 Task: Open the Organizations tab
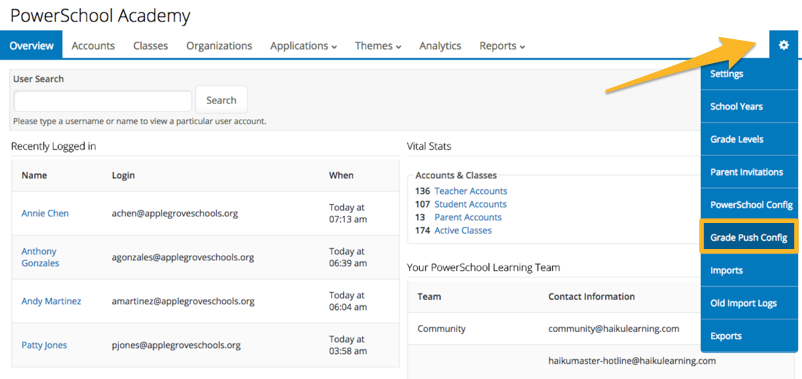pyautogui.click(x=219, y=46)
